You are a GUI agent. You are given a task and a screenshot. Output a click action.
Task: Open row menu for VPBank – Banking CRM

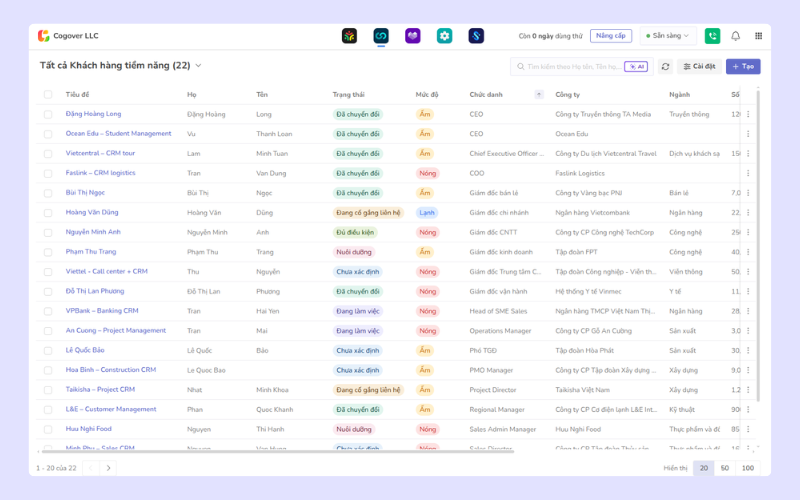pos(748,311)
